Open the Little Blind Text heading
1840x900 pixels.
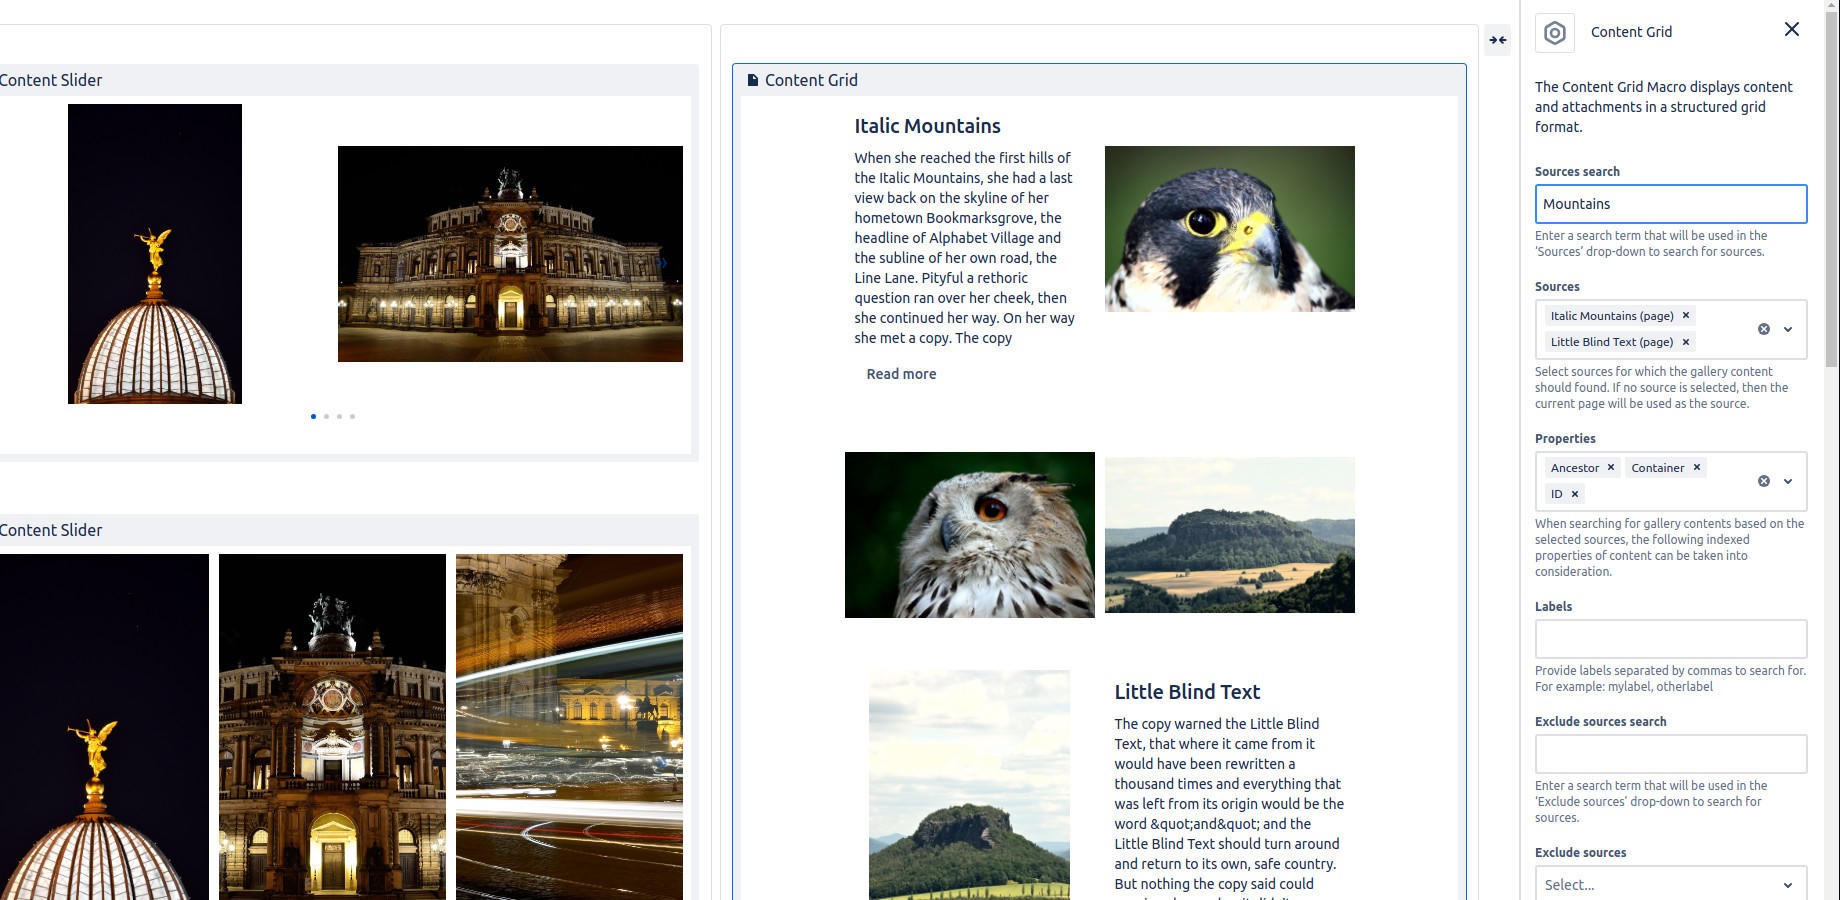coord(1187,692)
